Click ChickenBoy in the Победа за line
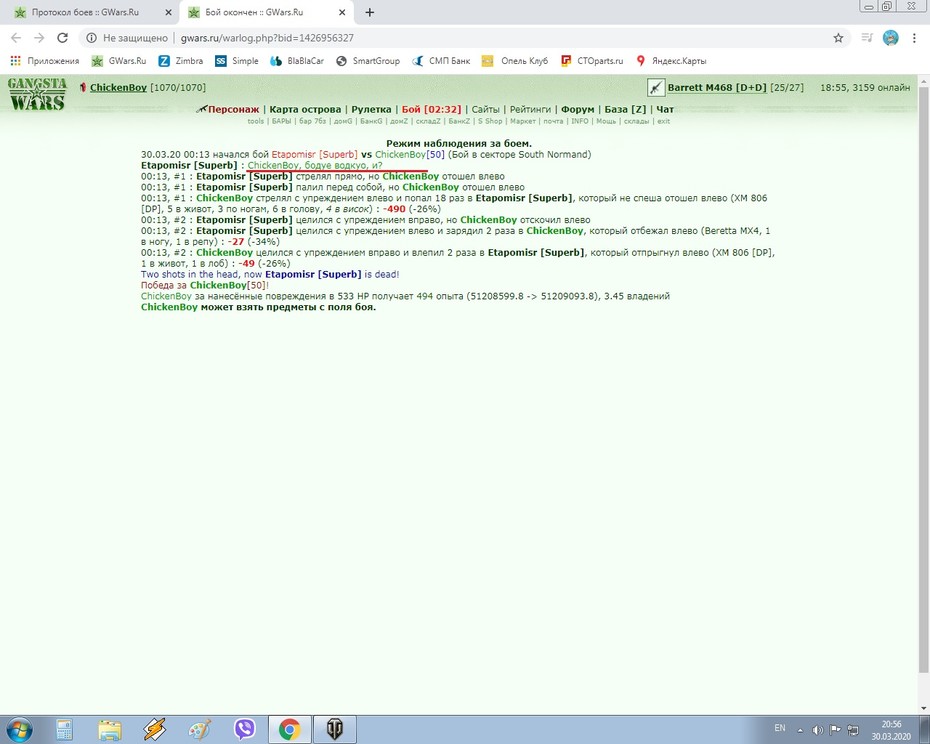The width and height of the screenshot is (930, 744). [x=218, y=285]
